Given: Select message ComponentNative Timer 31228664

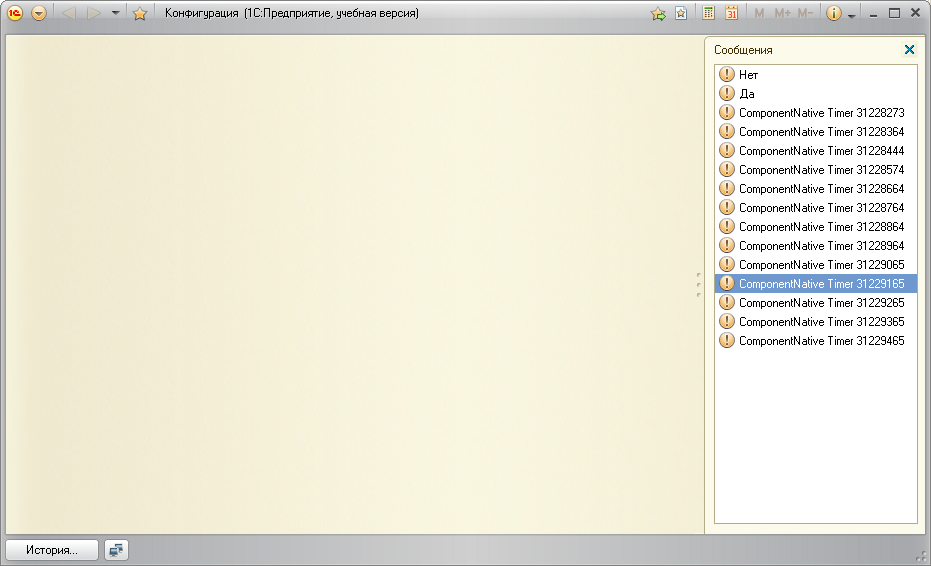Looking at the screenshot, I should pyautogui.click(x=816, y=189).
